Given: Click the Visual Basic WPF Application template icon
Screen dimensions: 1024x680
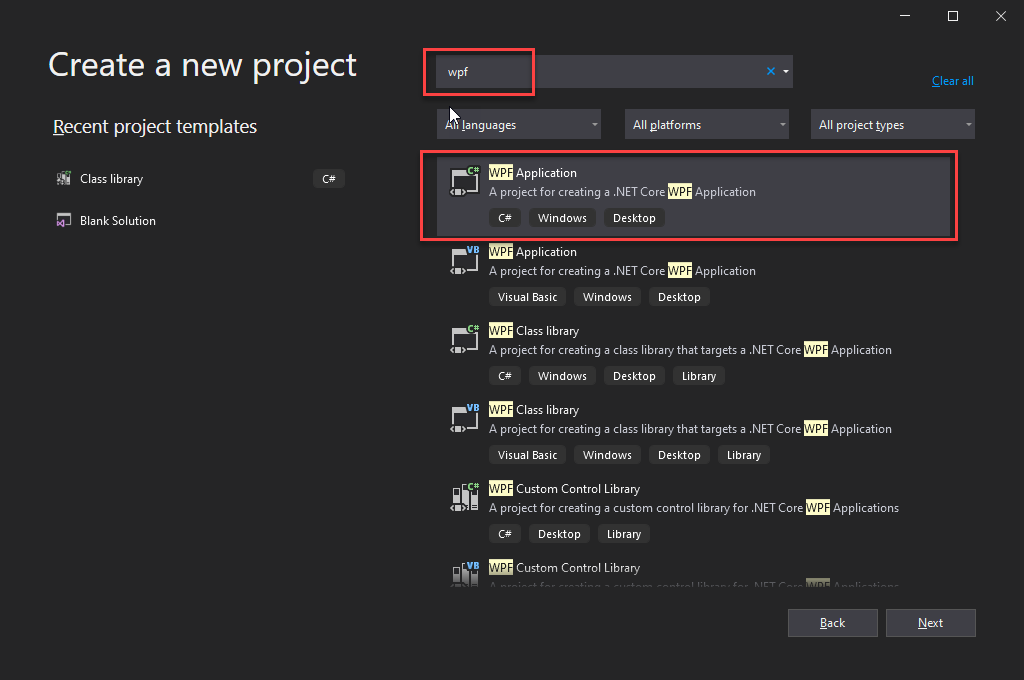Looking at the screenshot, I should [464, 260].
